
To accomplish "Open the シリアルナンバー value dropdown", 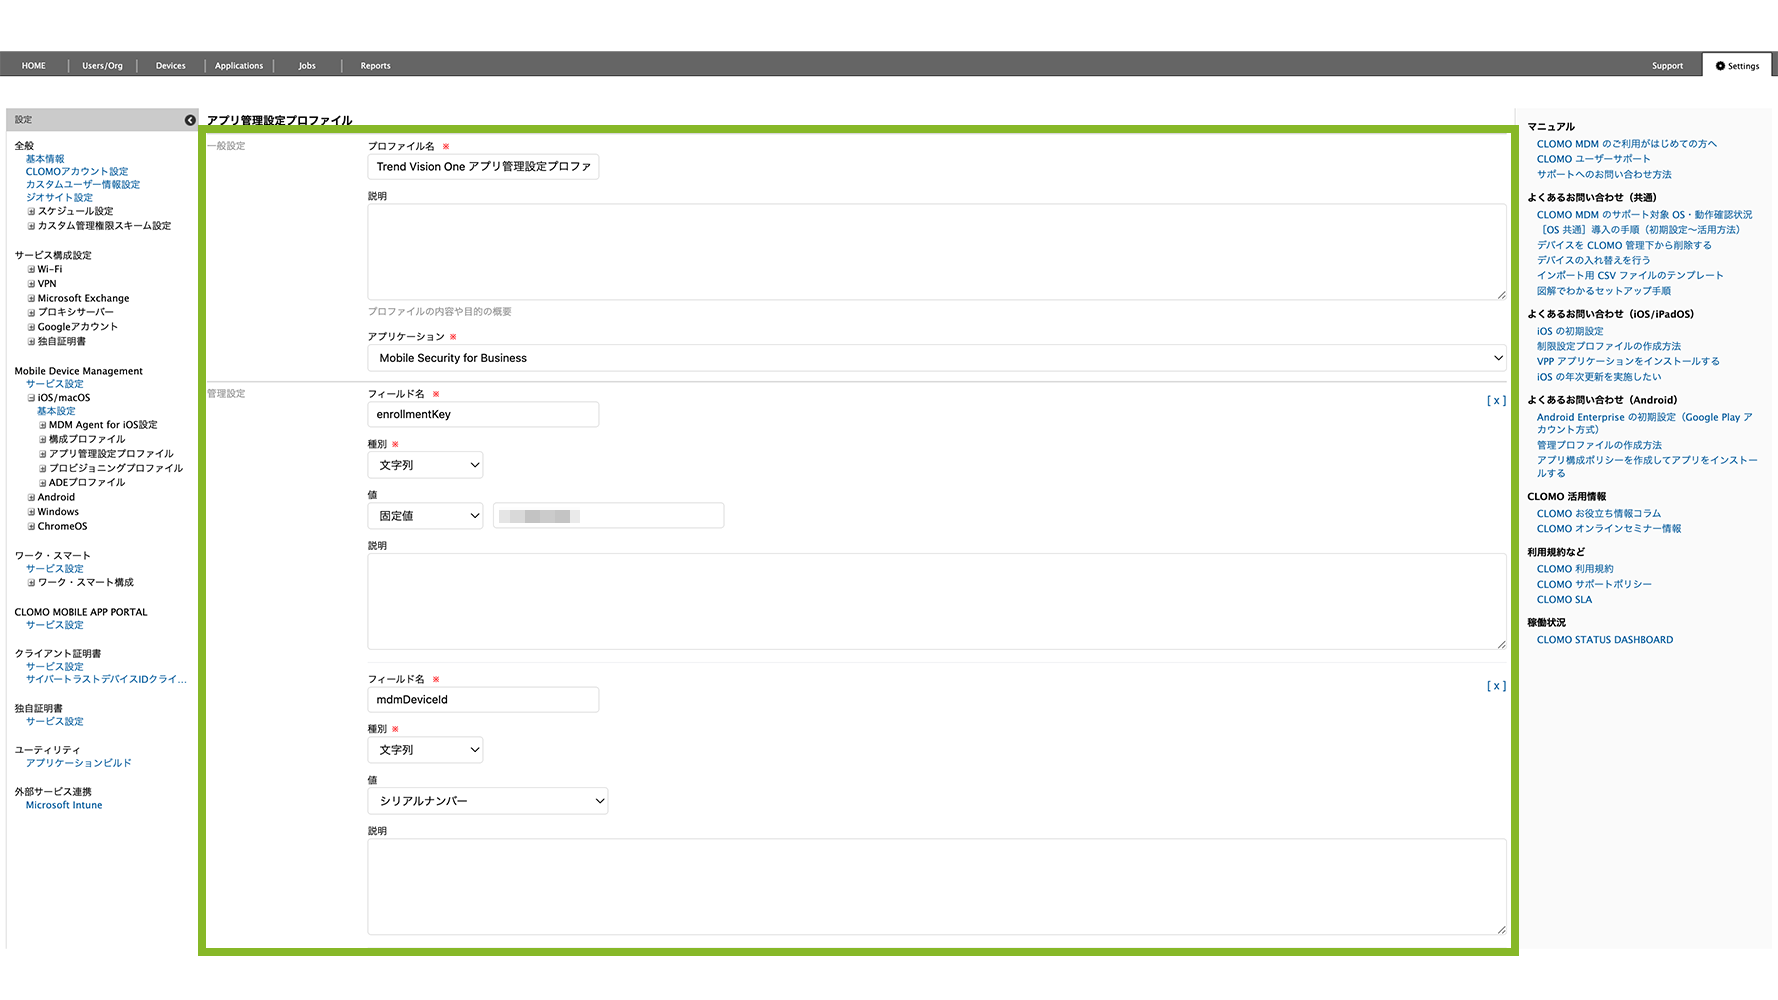I will click(x=487, y=801).
